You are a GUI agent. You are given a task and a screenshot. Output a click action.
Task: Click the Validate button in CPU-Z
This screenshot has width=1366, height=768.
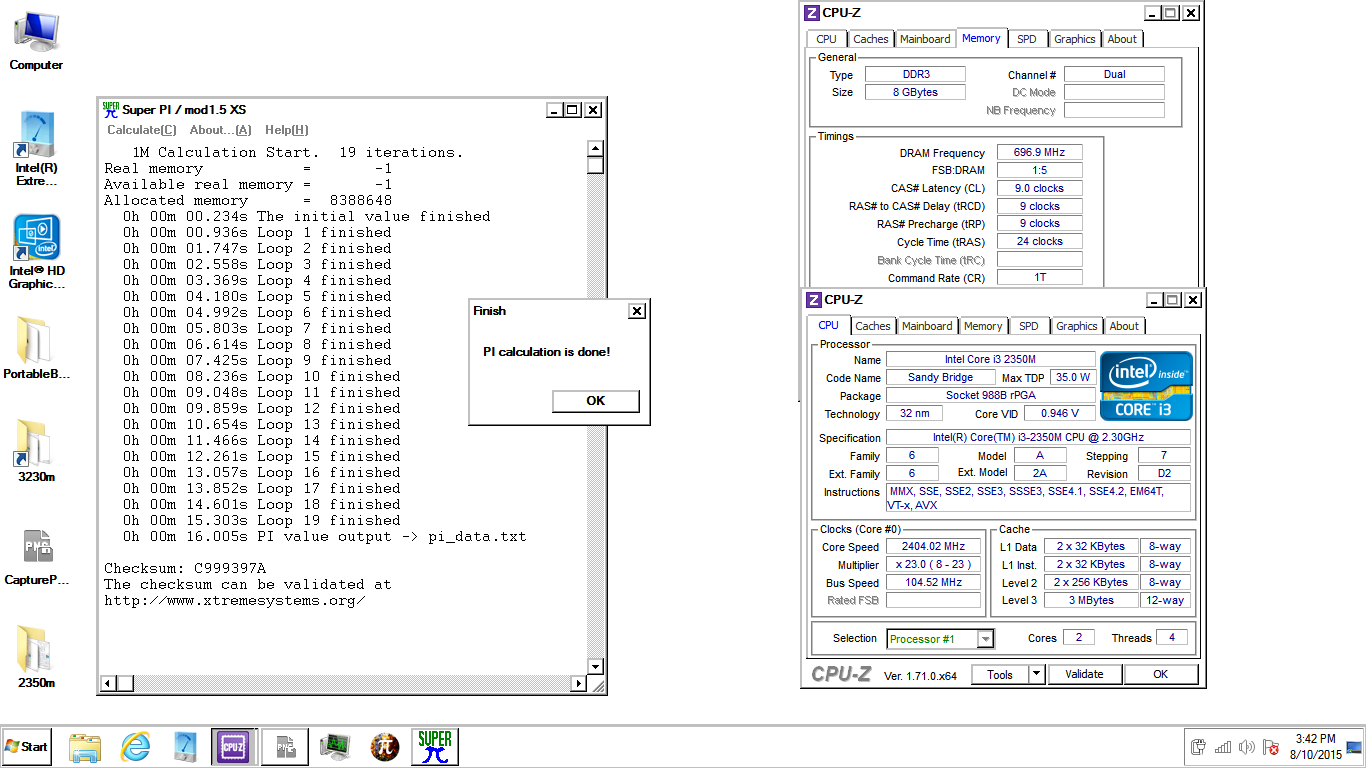click(1084, 675)
